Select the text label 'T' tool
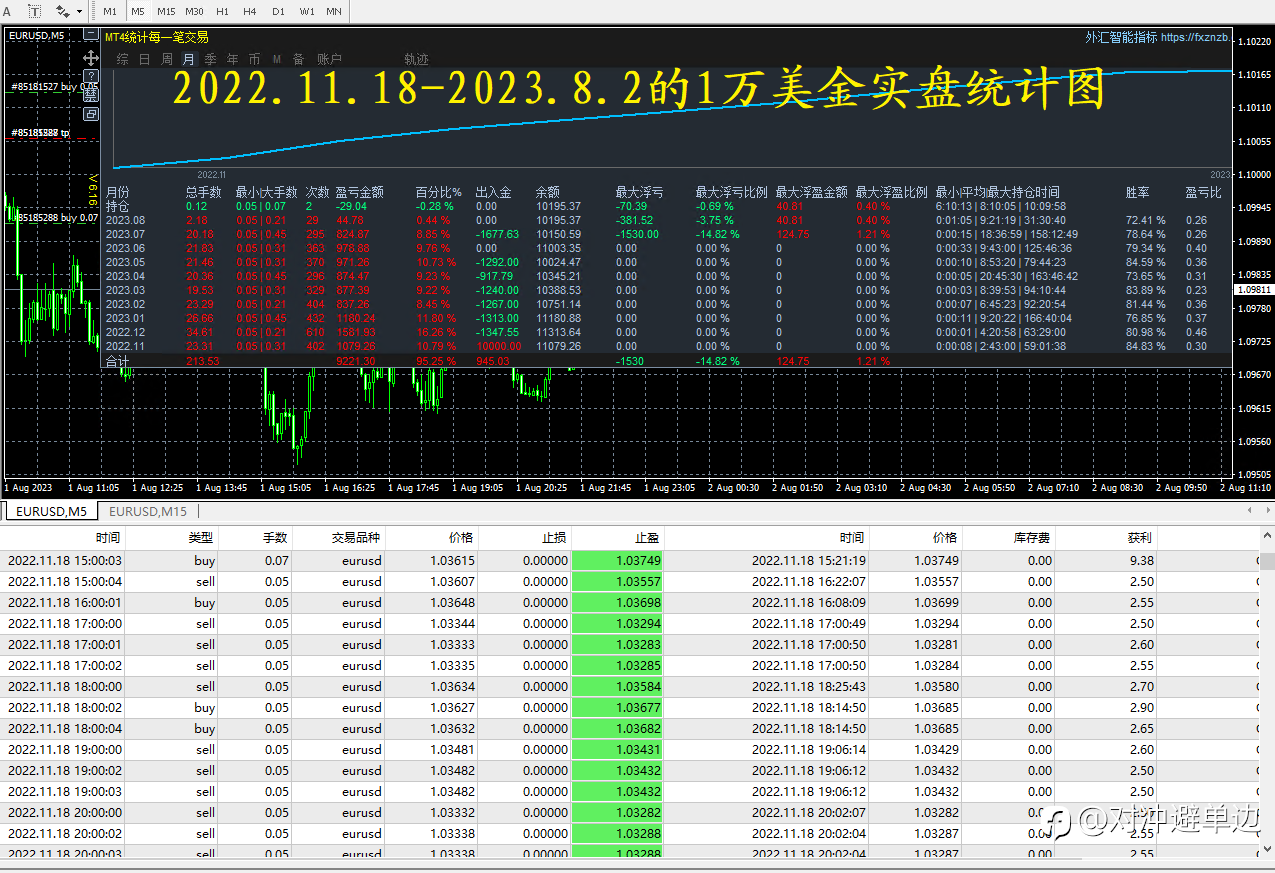The image size is (1275, 873). coord(34,11)
